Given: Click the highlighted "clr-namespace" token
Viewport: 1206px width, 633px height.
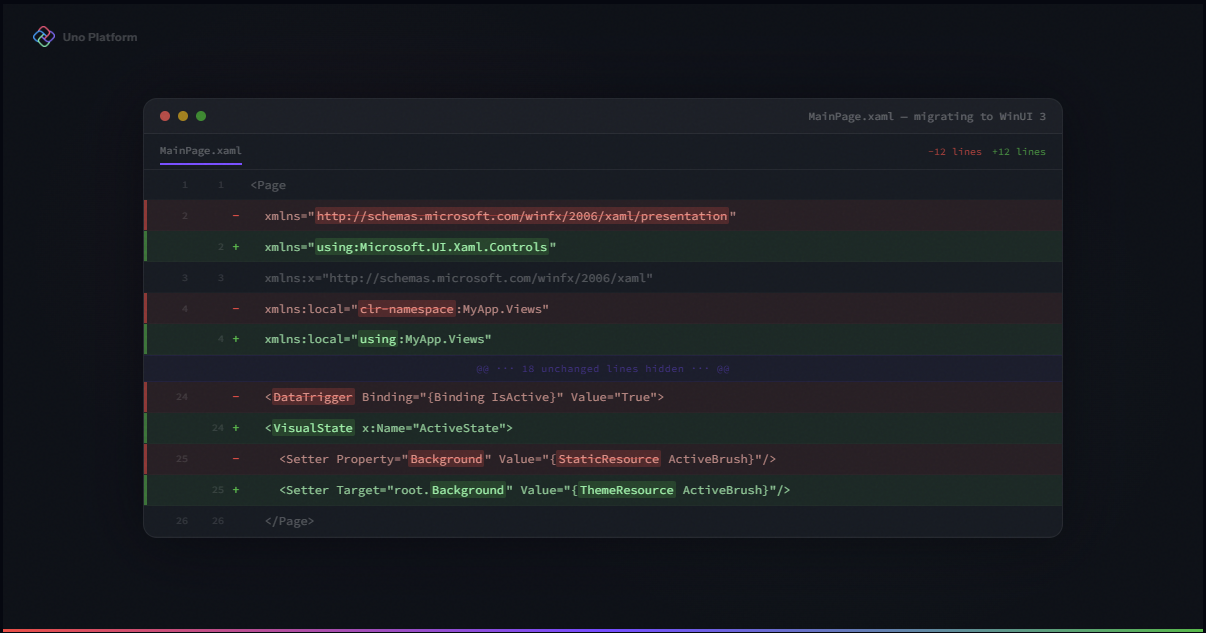Looking at the screenshot, I should point(406,309).
